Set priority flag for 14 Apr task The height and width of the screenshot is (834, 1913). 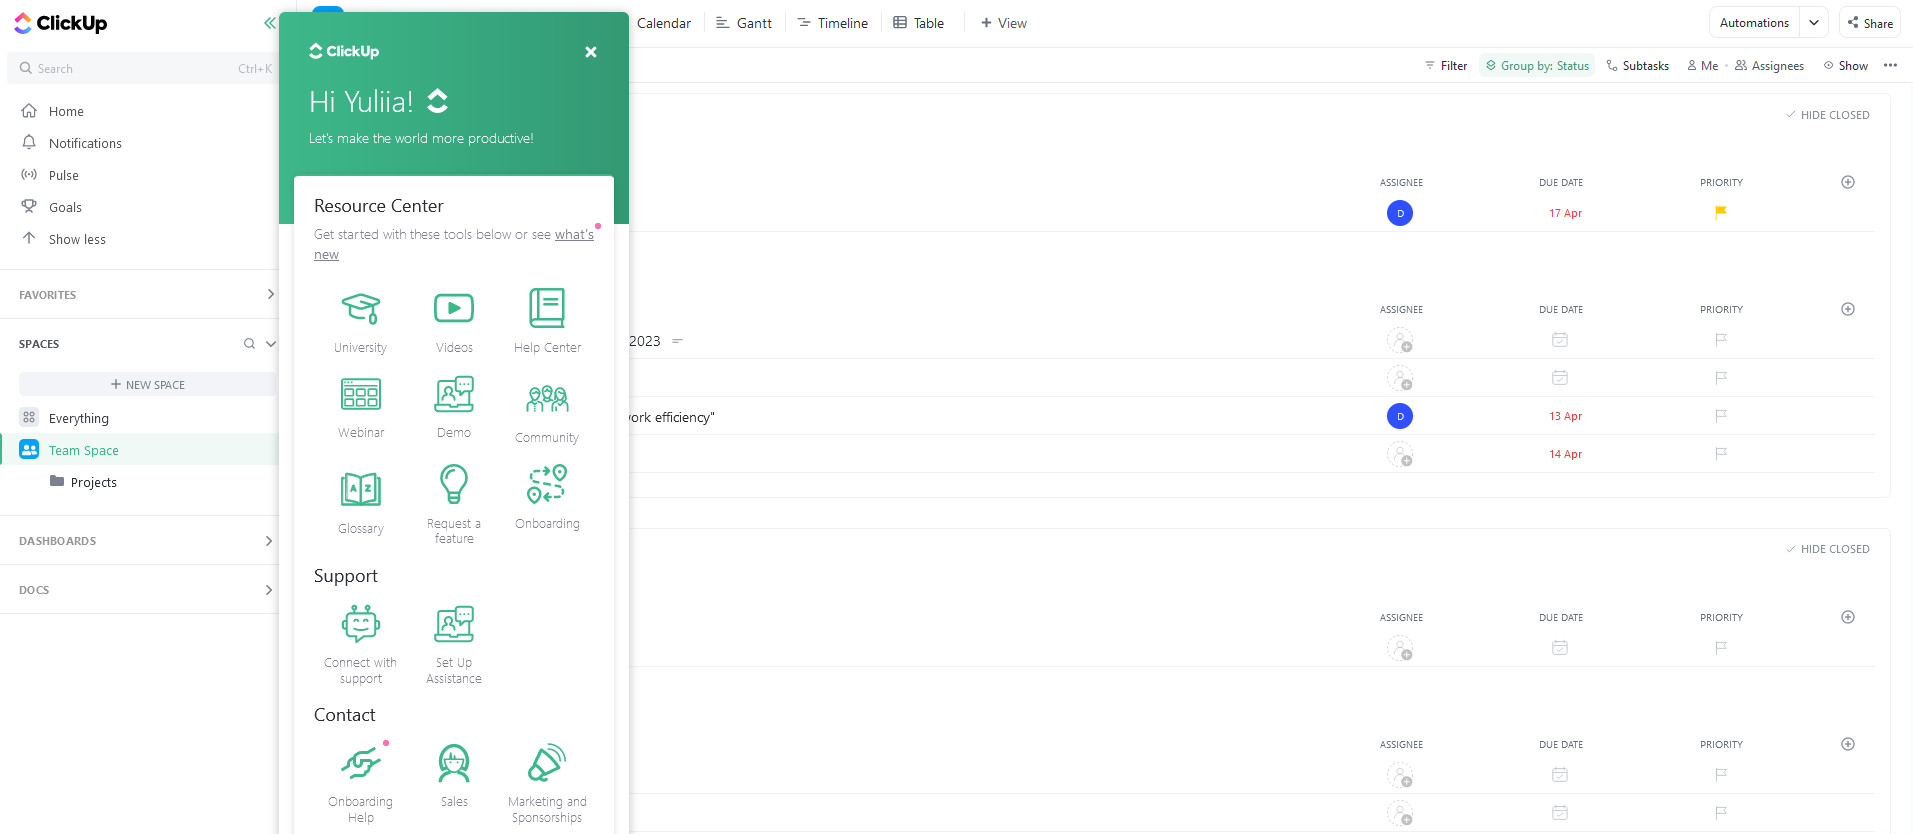[1721, 454]
